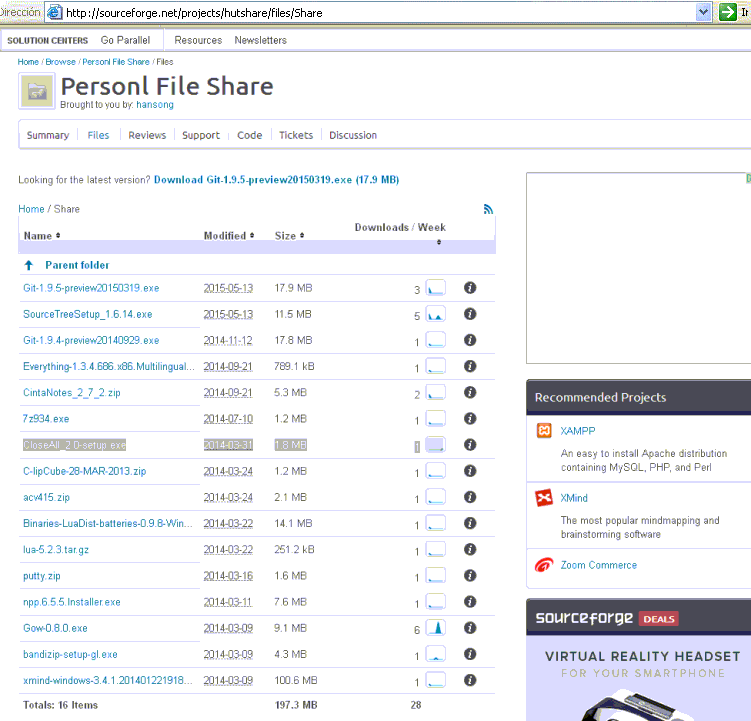The image size is (751, 721).
Task: Open the address bar dropdown arrow
Action: [x=703, y=12]
